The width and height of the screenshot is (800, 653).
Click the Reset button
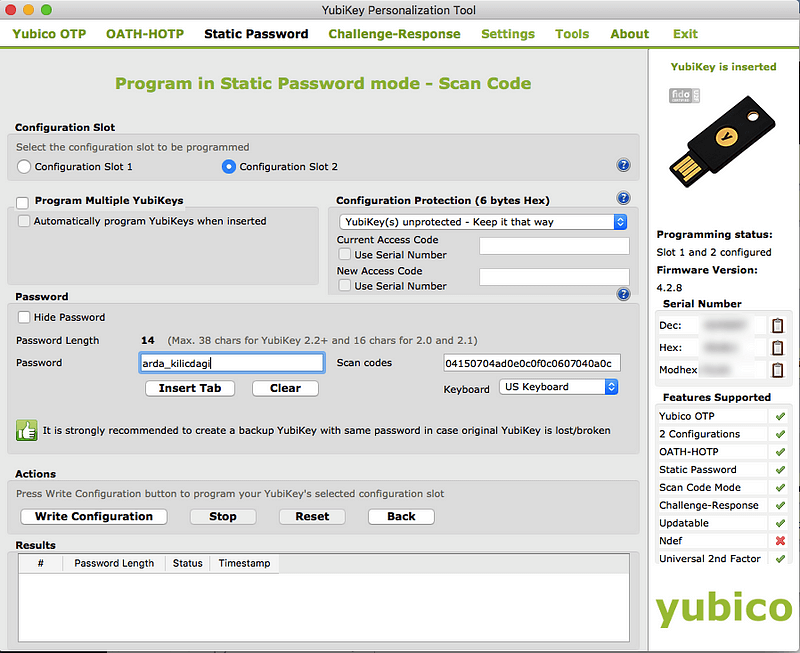[x=312, y=516]
